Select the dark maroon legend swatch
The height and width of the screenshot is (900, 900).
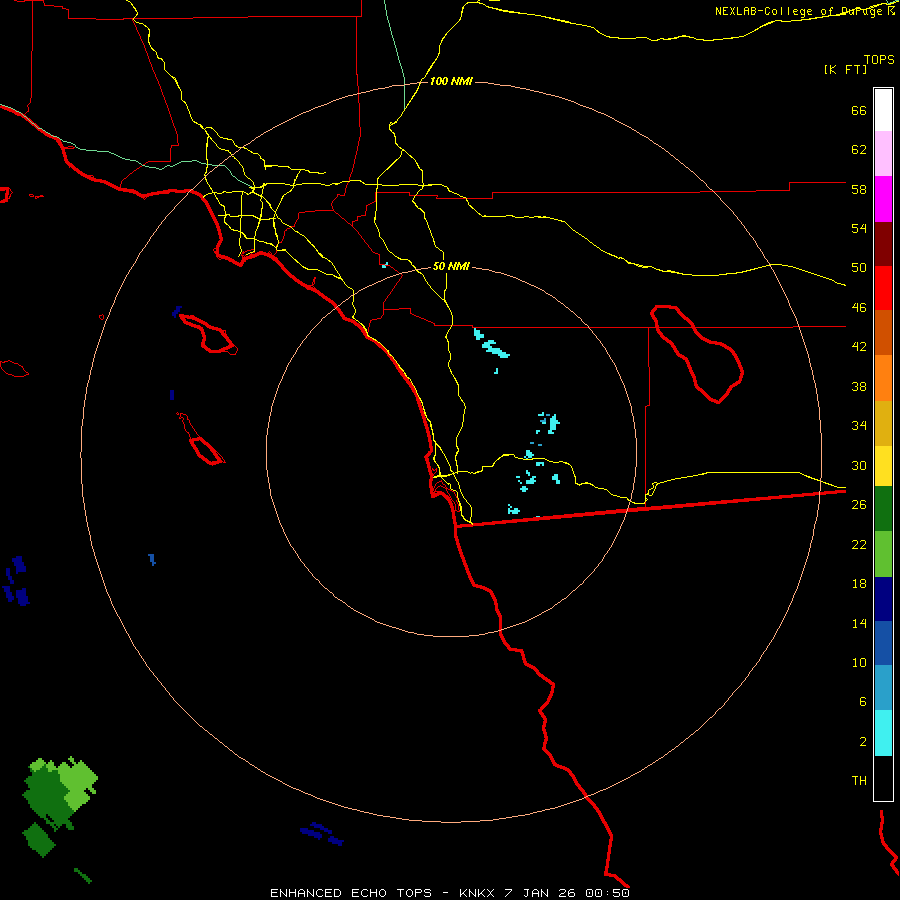coord(883,244)
